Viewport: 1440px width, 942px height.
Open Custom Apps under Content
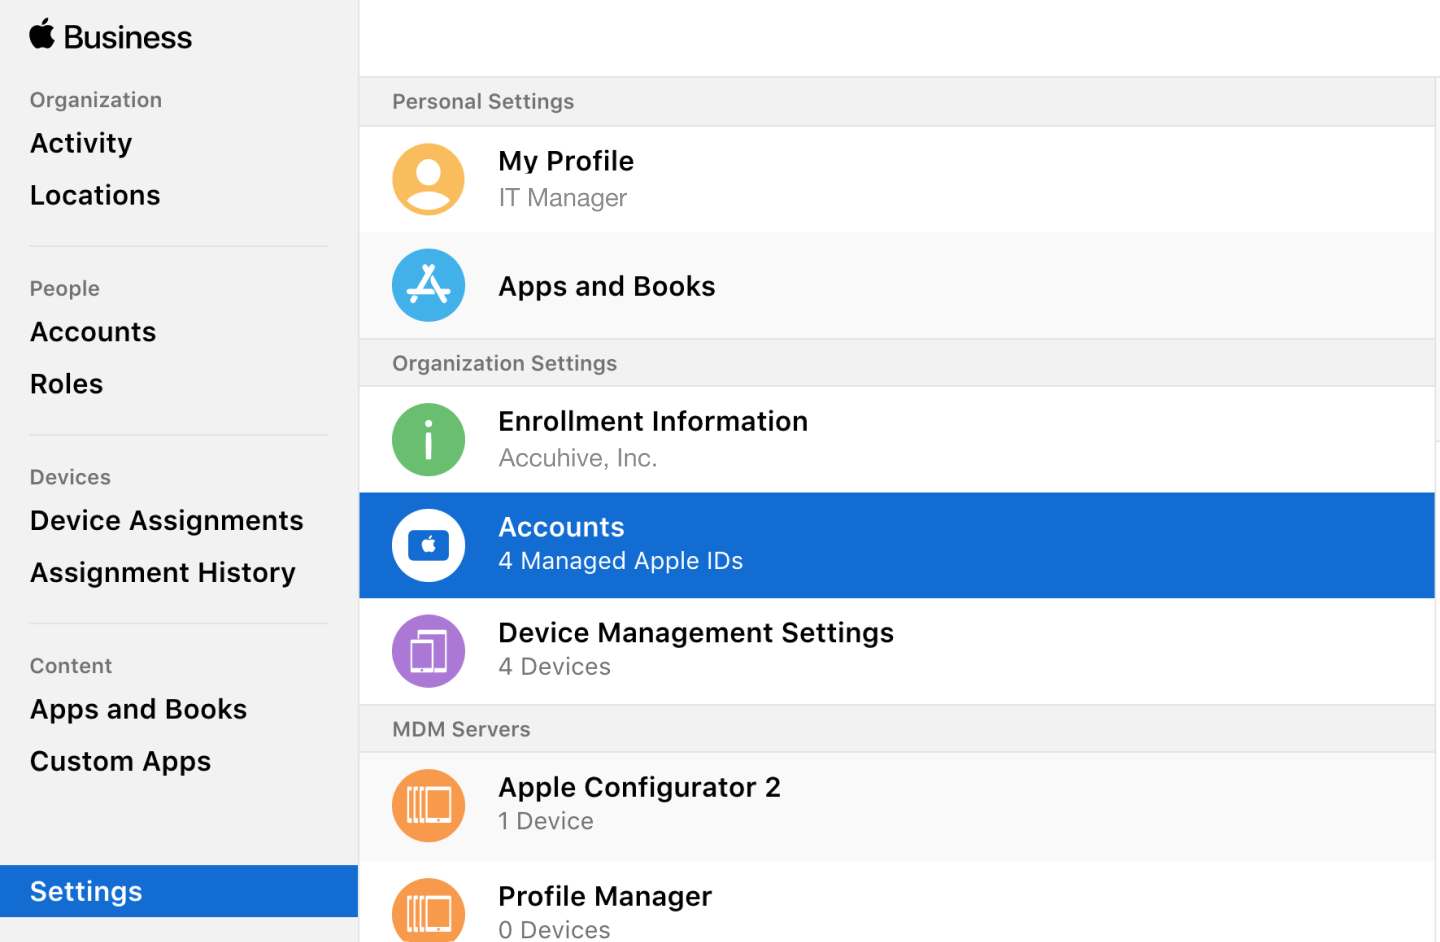coord(120,761)
